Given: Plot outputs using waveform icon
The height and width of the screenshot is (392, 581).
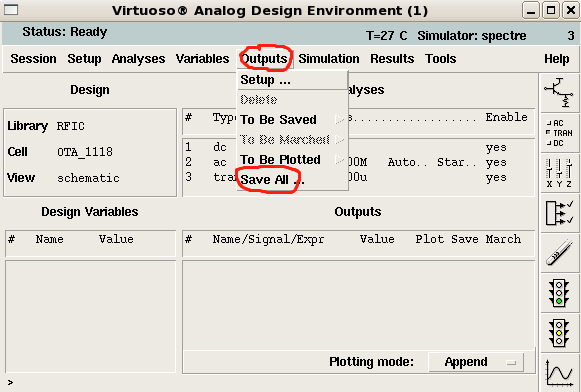Looking at the screenshot, I should [560, 373].
